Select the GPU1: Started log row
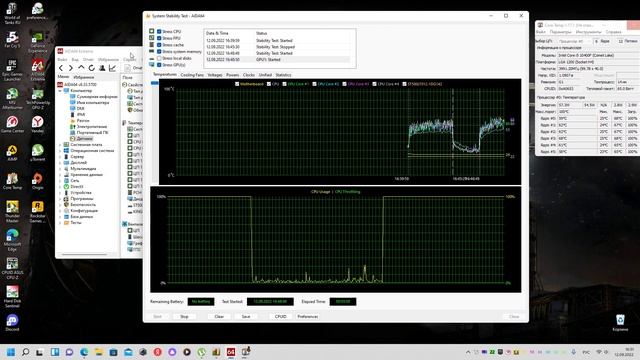 point(278,60)
